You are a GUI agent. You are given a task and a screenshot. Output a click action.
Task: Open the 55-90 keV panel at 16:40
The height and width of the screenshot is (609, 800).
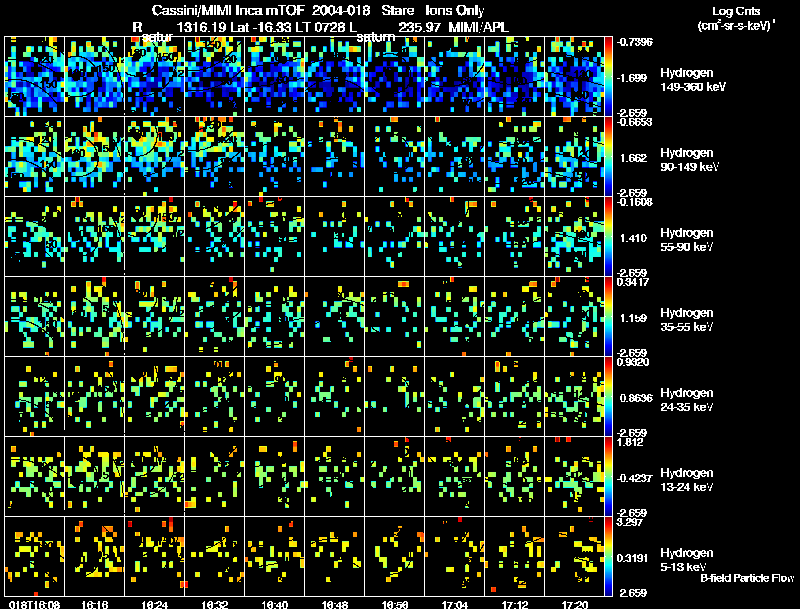[274, 237]
